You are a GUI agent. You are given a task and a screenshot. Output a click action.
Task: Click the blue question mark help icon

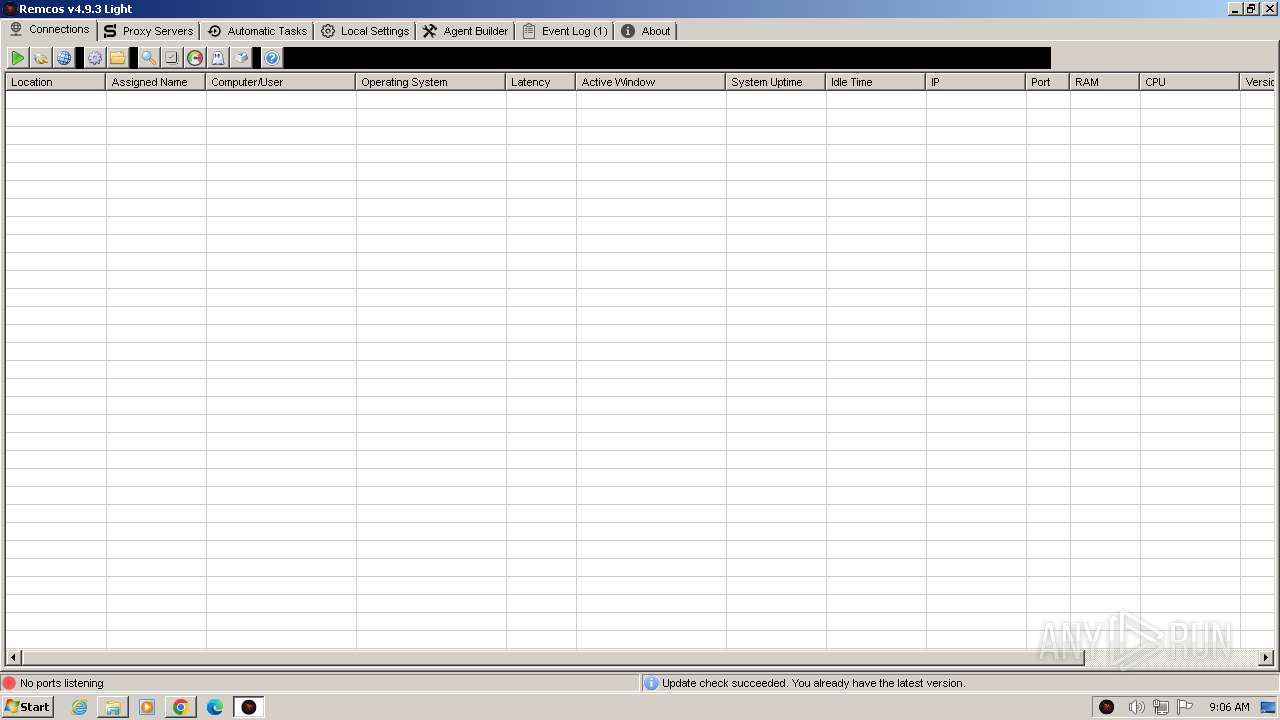[272, 58]
